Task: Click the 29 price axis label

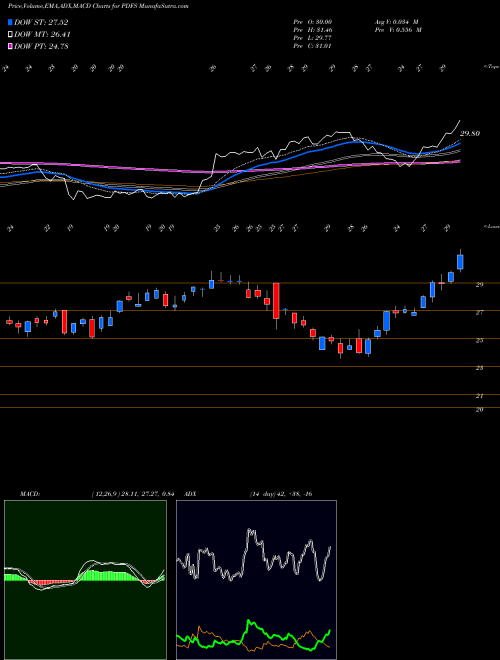Action: (x=479, y=285)
